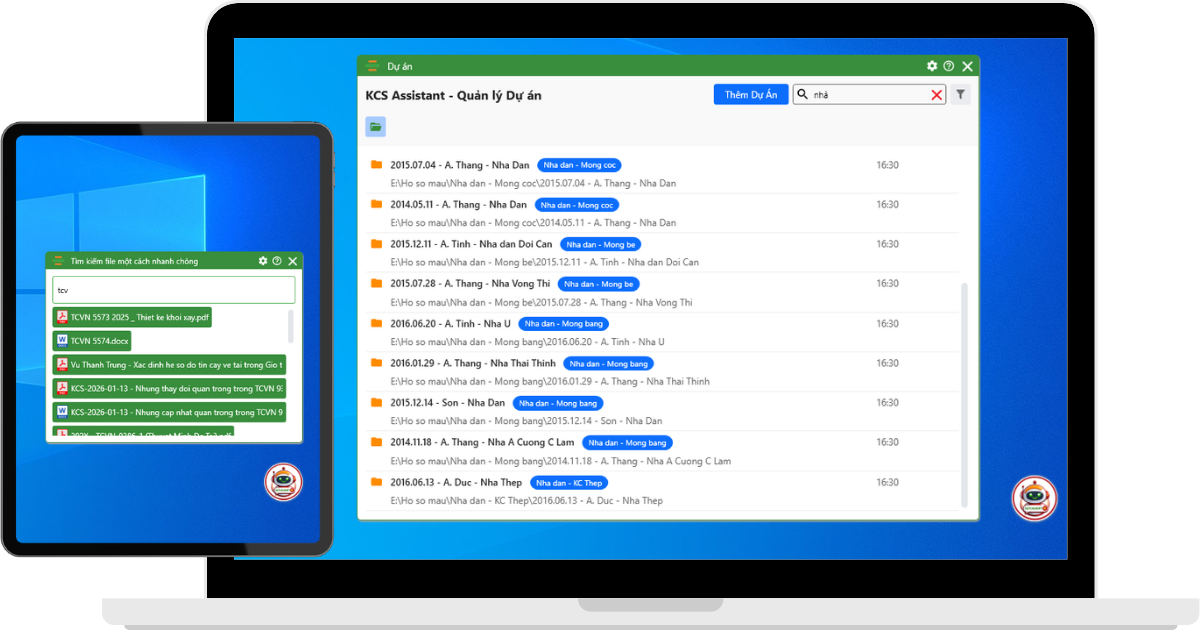1200x630 pixels.
Task: Open hamburger menu in Dự án window
Action: (x=372, y=66)
